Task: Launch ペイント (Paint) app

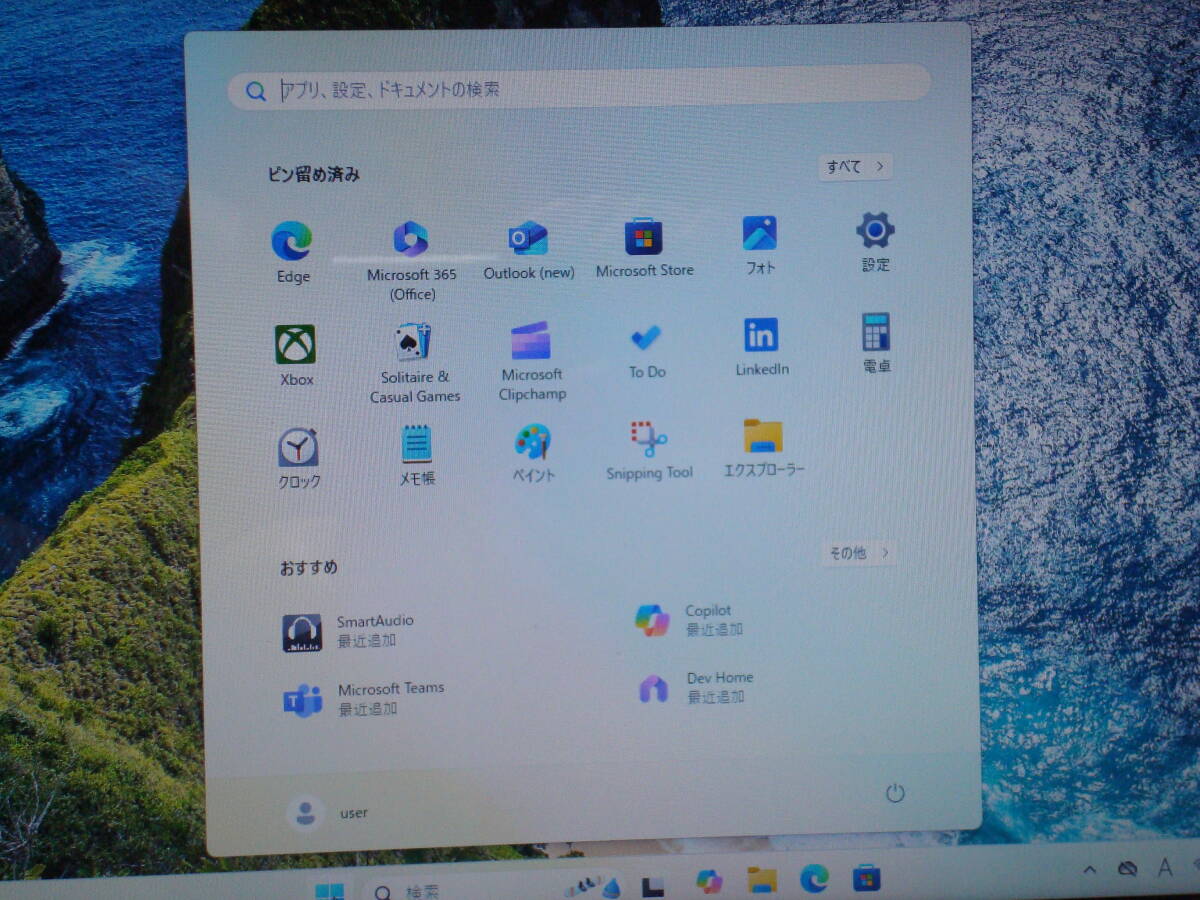Action: tap(533, 453)
